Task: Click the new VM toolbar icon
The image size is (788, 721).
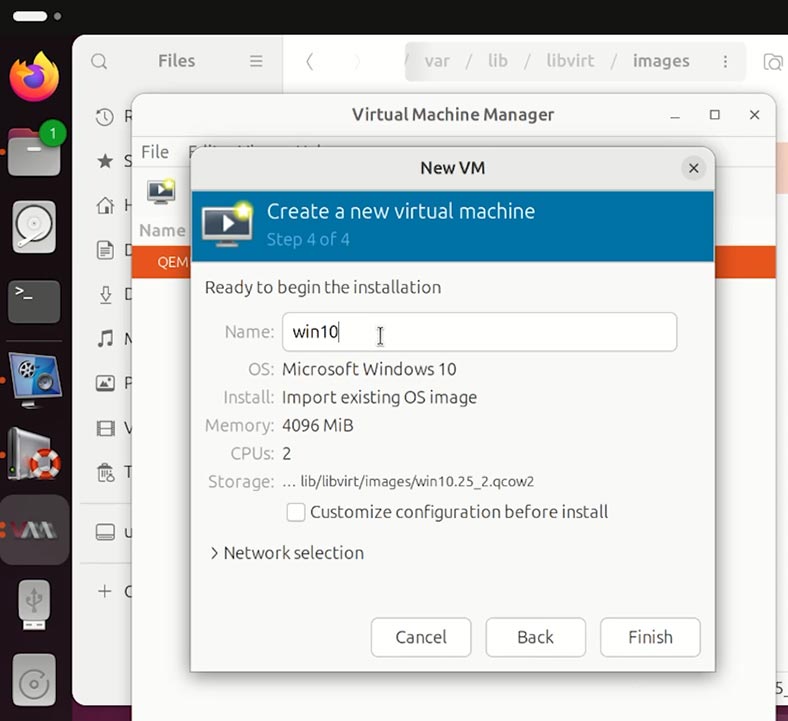Action: point(161,191)
